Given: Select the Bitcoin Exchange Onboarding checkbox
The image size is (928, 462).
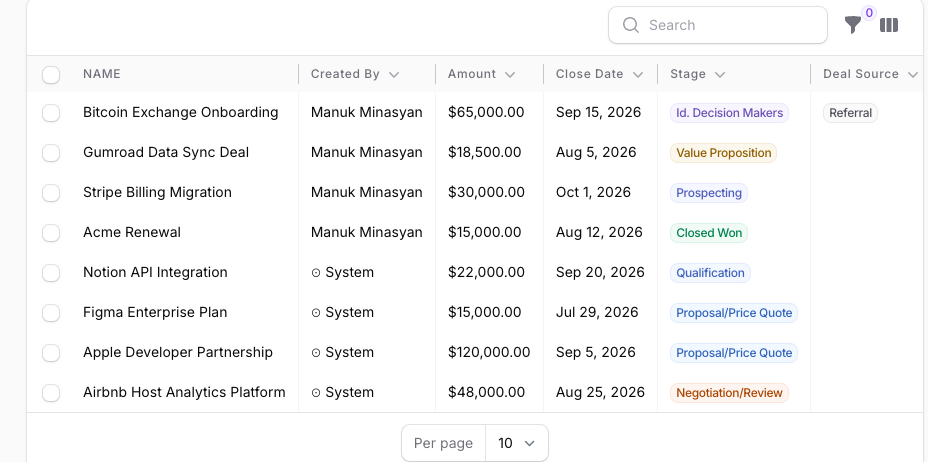Looking at the screenshot, I should point(51,113).
